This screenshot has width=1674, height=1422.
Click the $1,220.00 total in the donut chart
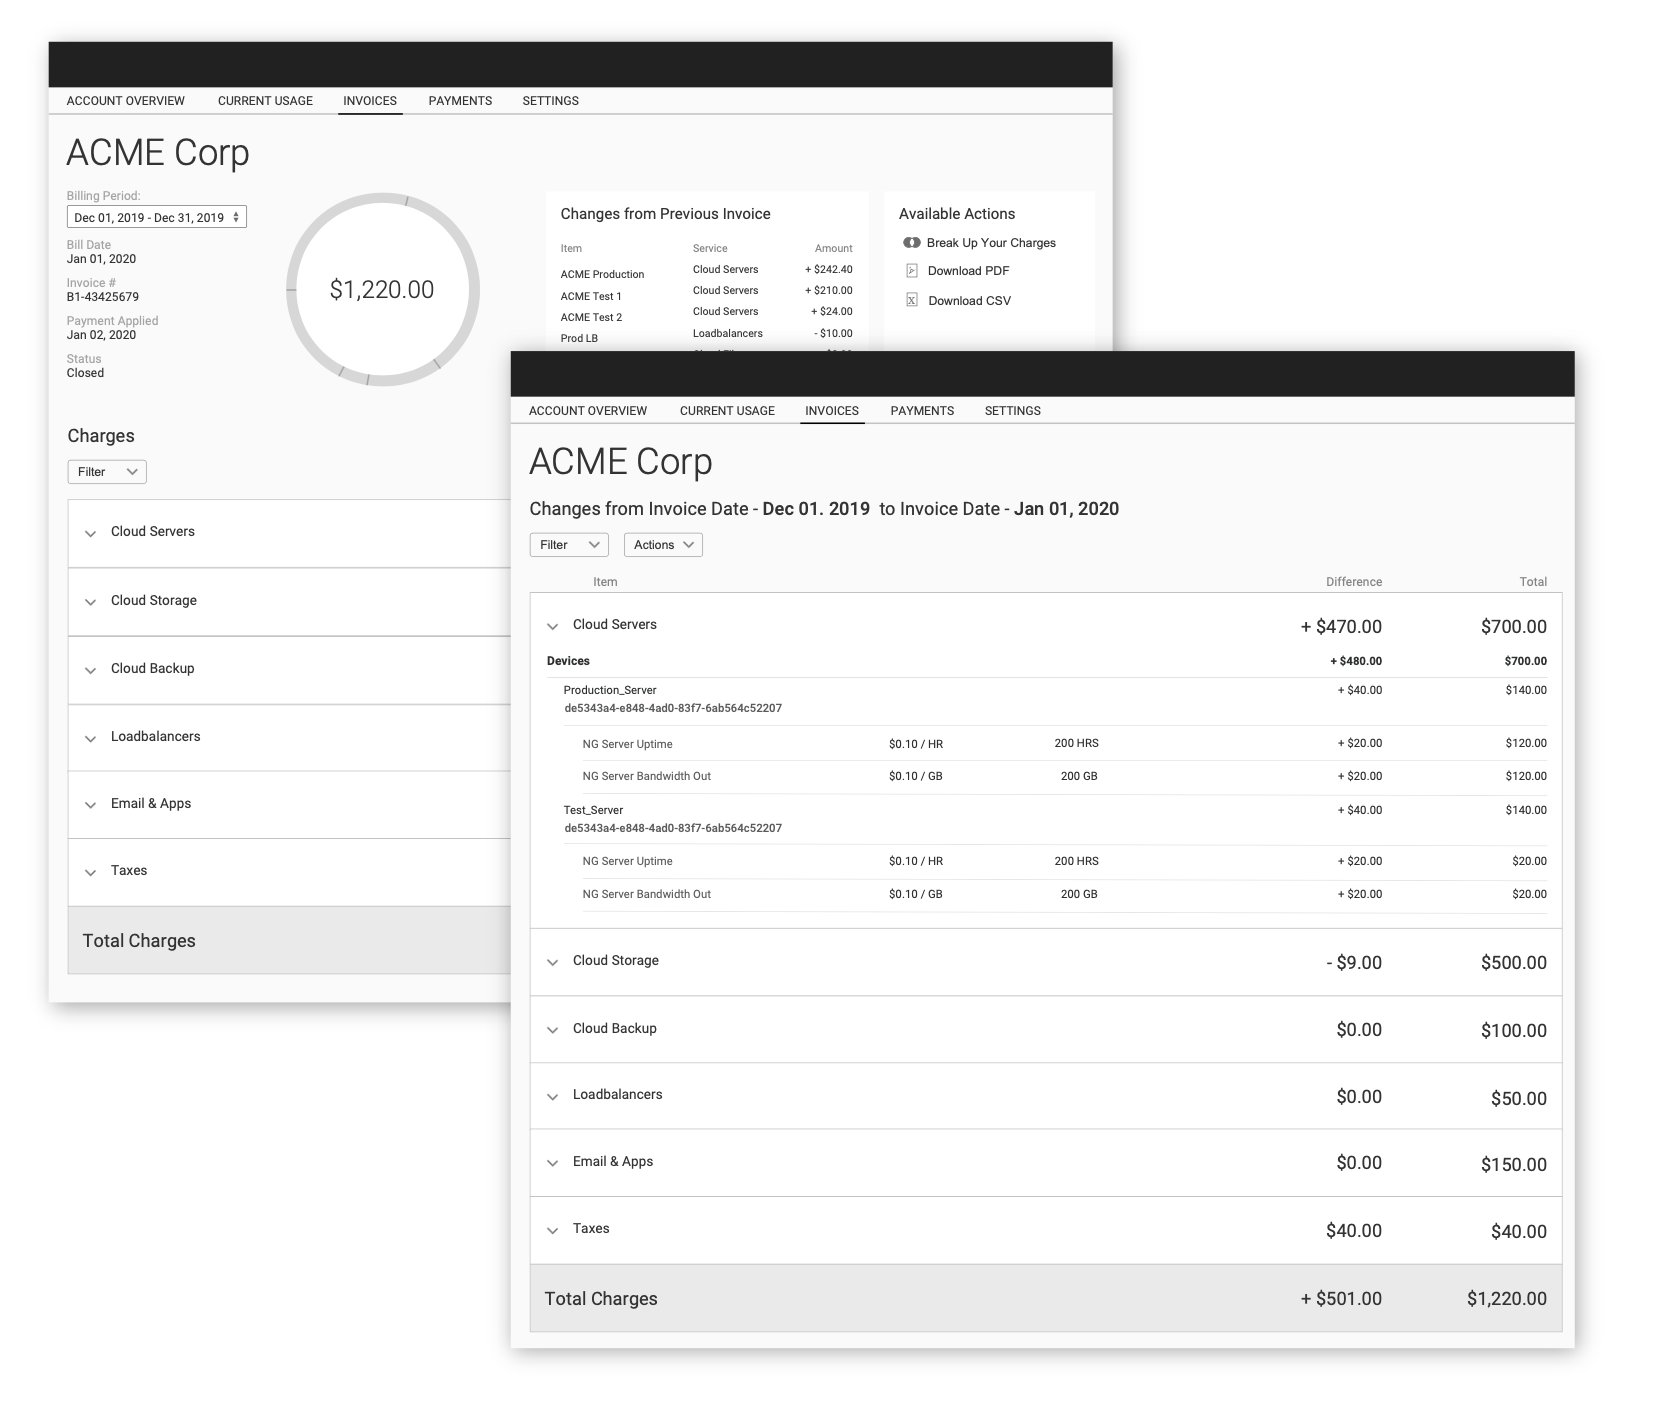(x=382, y=290)
